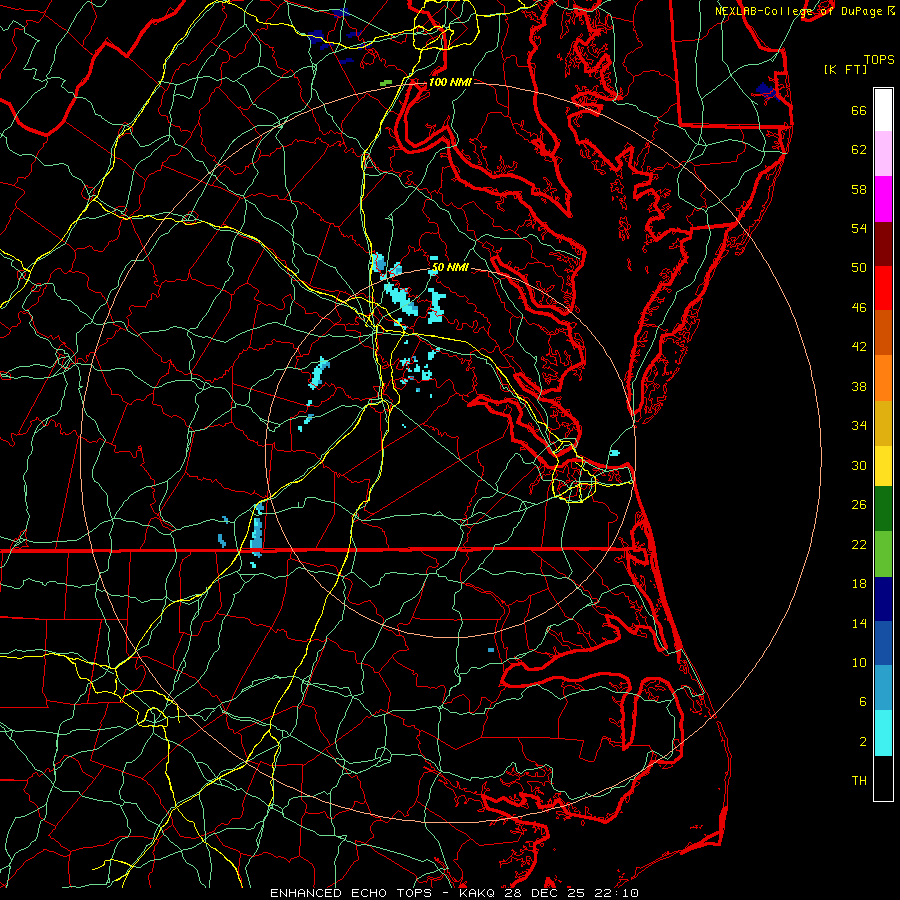Click the cyan legend swatch
The height and width of the screenshot is (900, 900).
pyautogui.click(x=883, y=733)
